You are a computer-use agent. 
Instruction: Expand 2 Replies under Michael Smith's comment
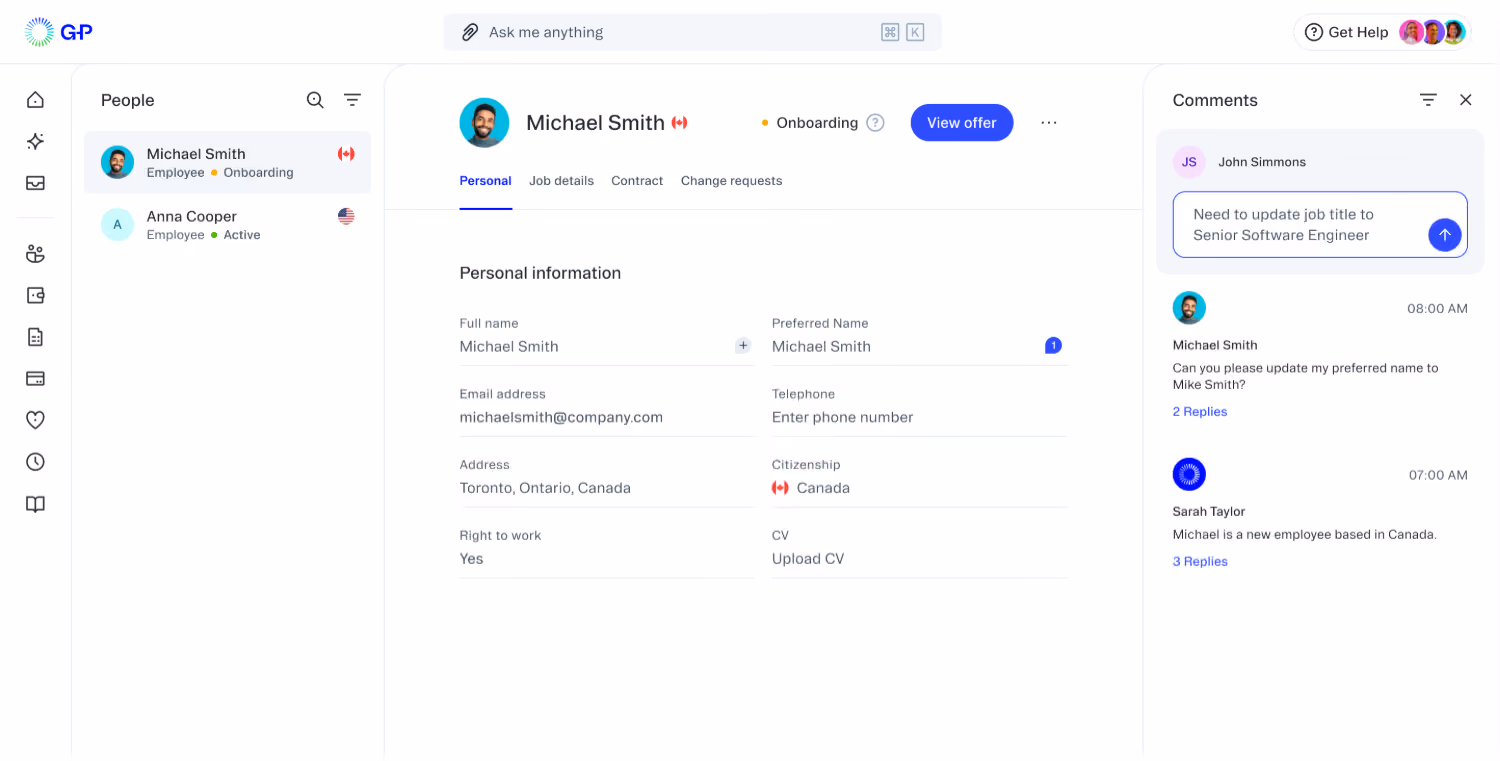[1199, 412]
